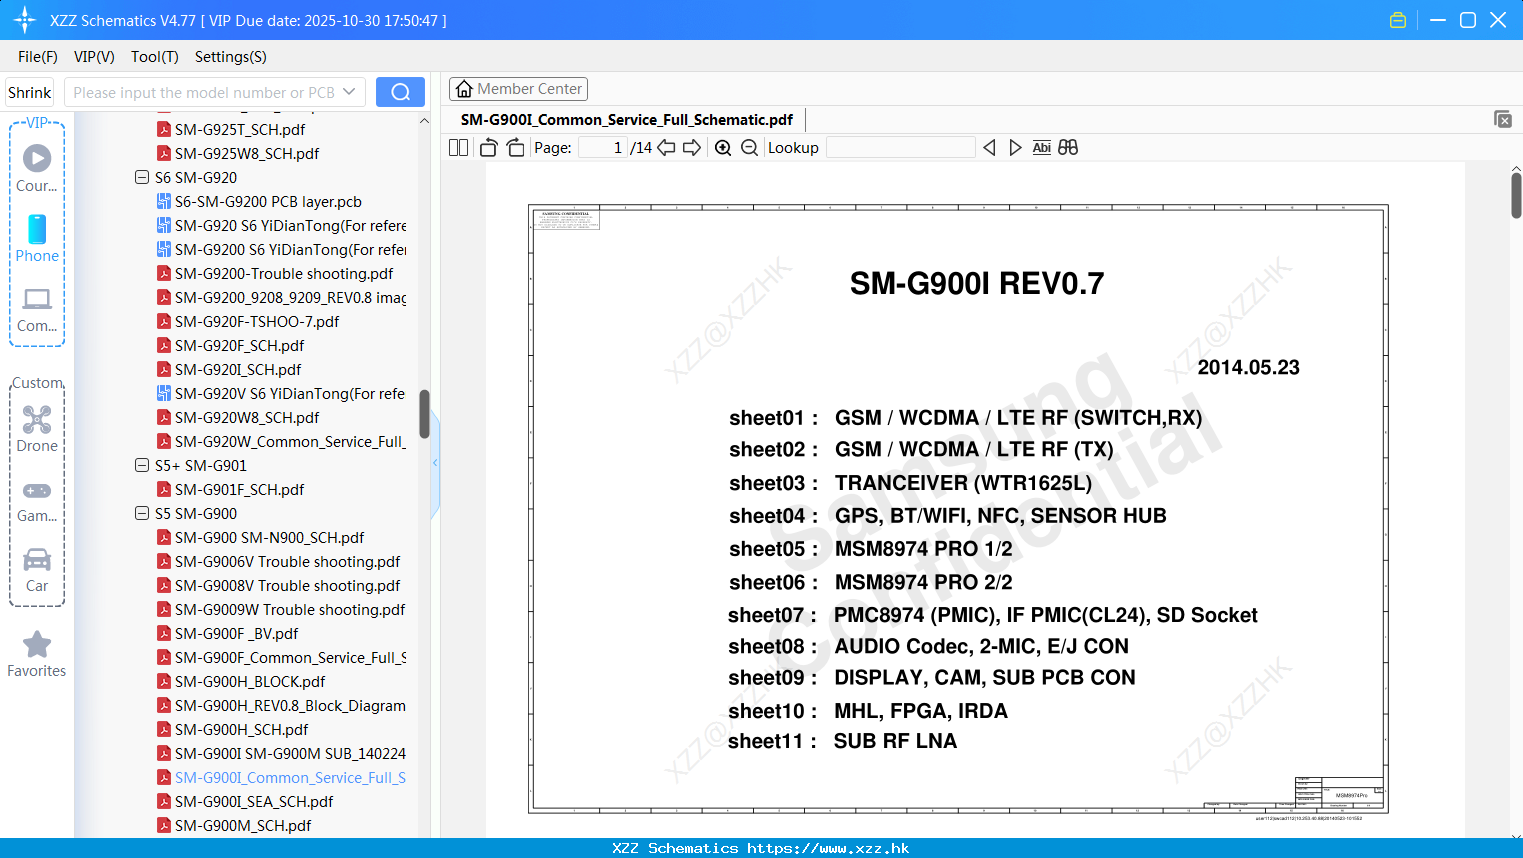Screen dimensions: 1523x858
Task: Collapse the left panel splitter handle
Action: point(435,463)
